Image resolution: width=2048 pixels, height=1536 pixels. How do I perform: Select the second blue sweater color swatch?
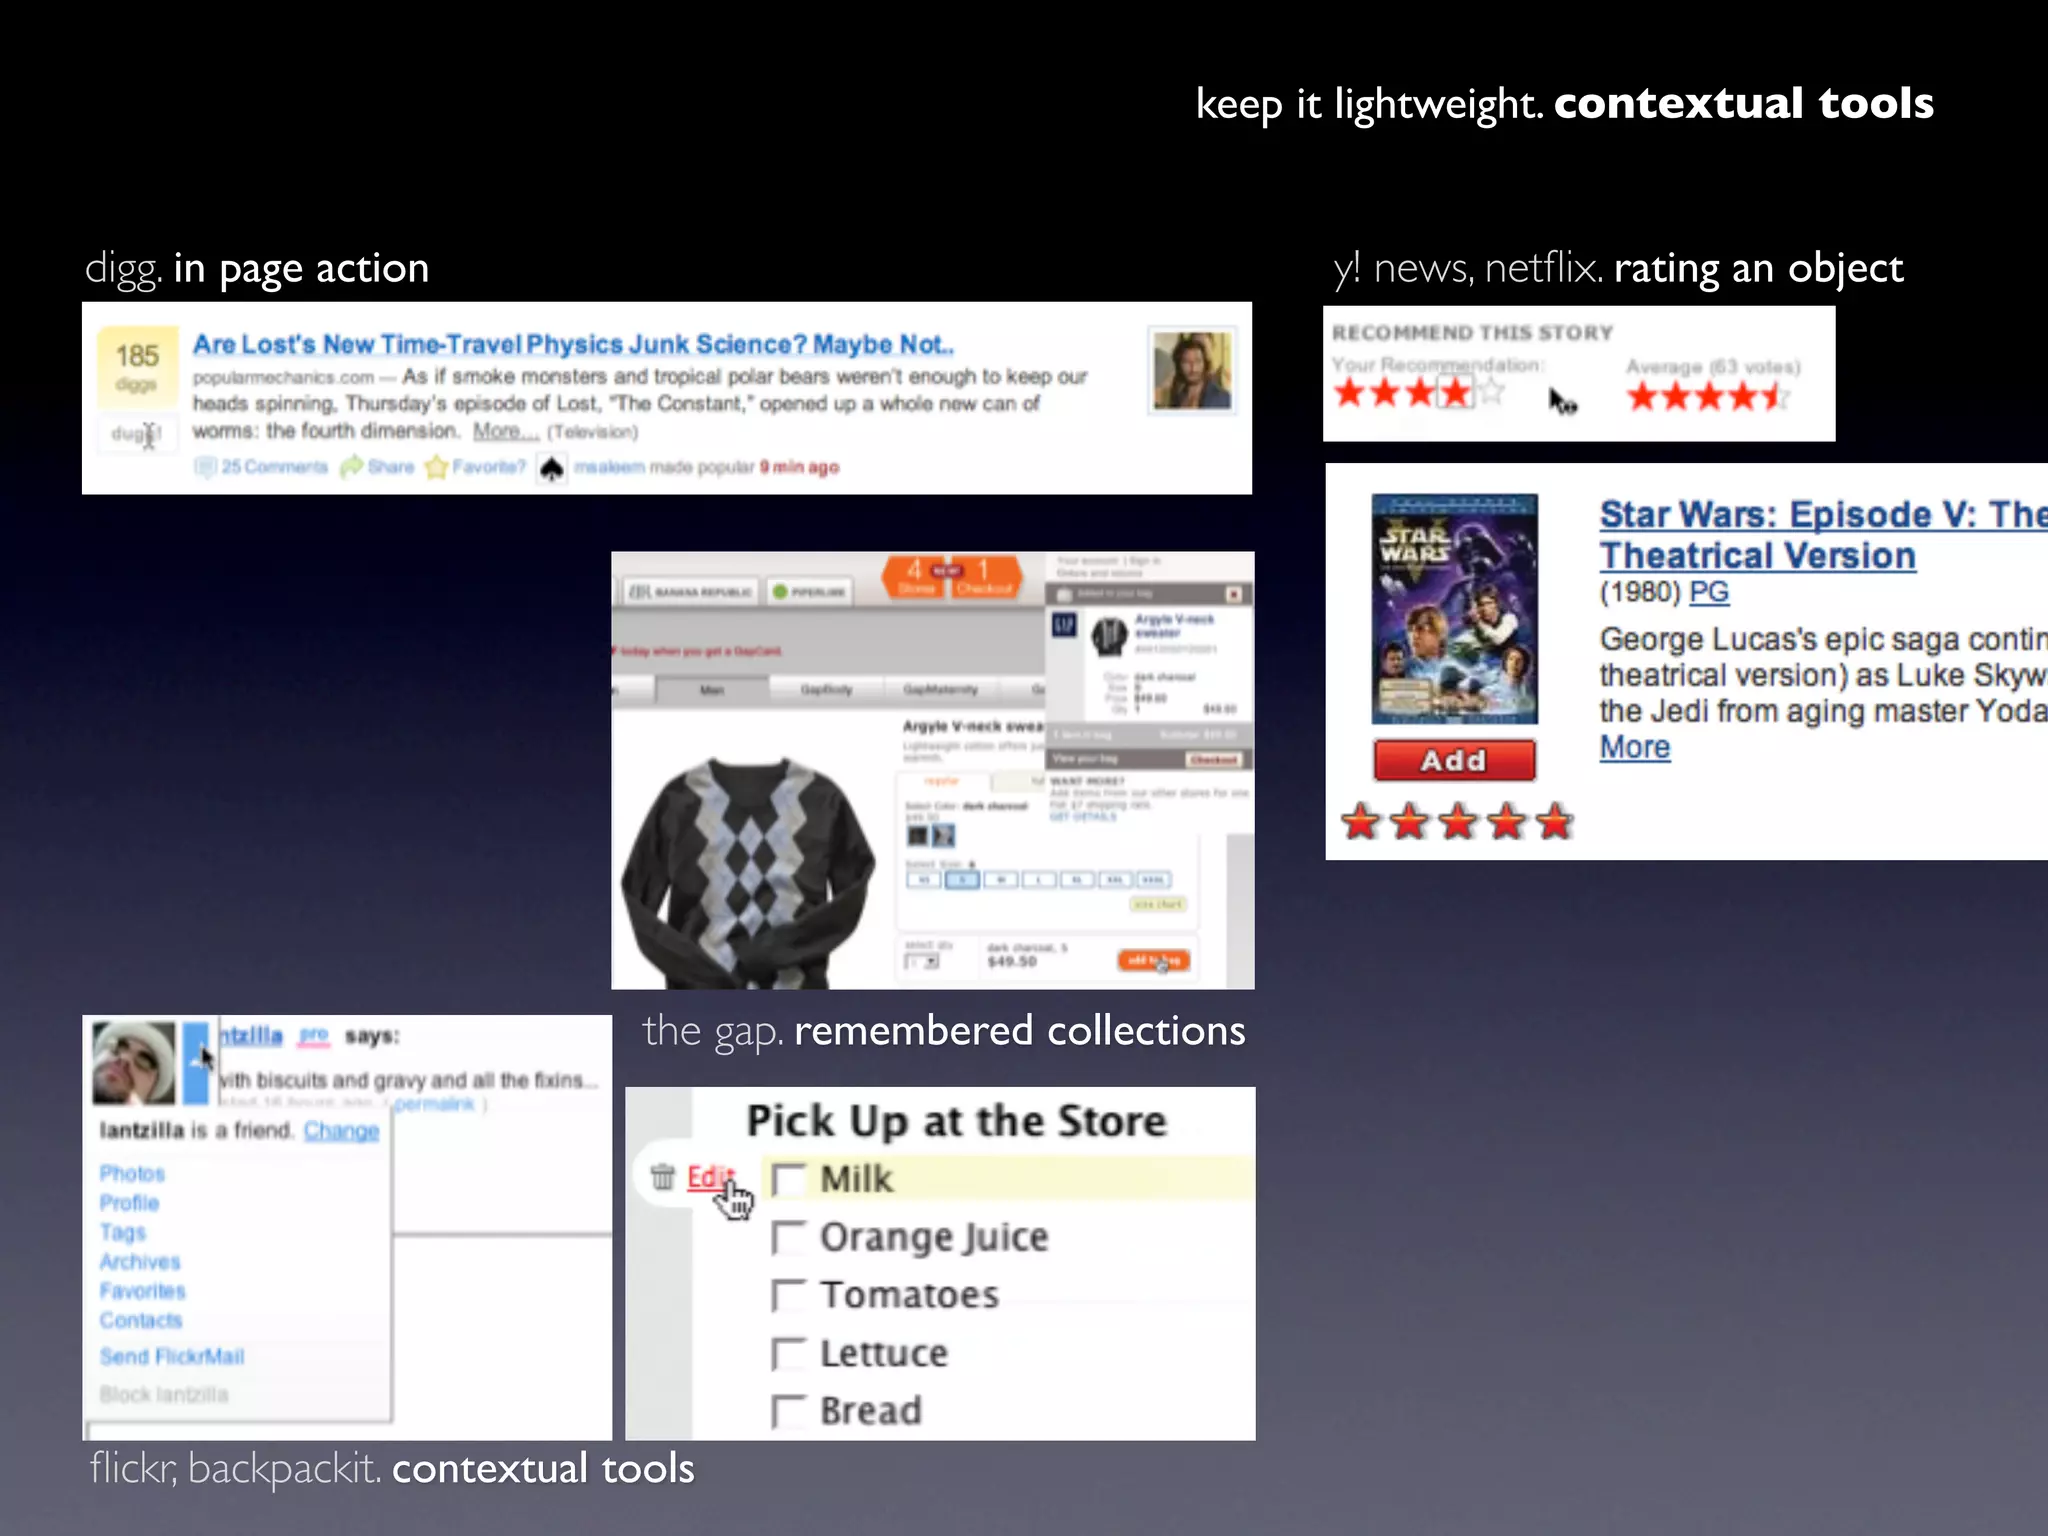943,836
